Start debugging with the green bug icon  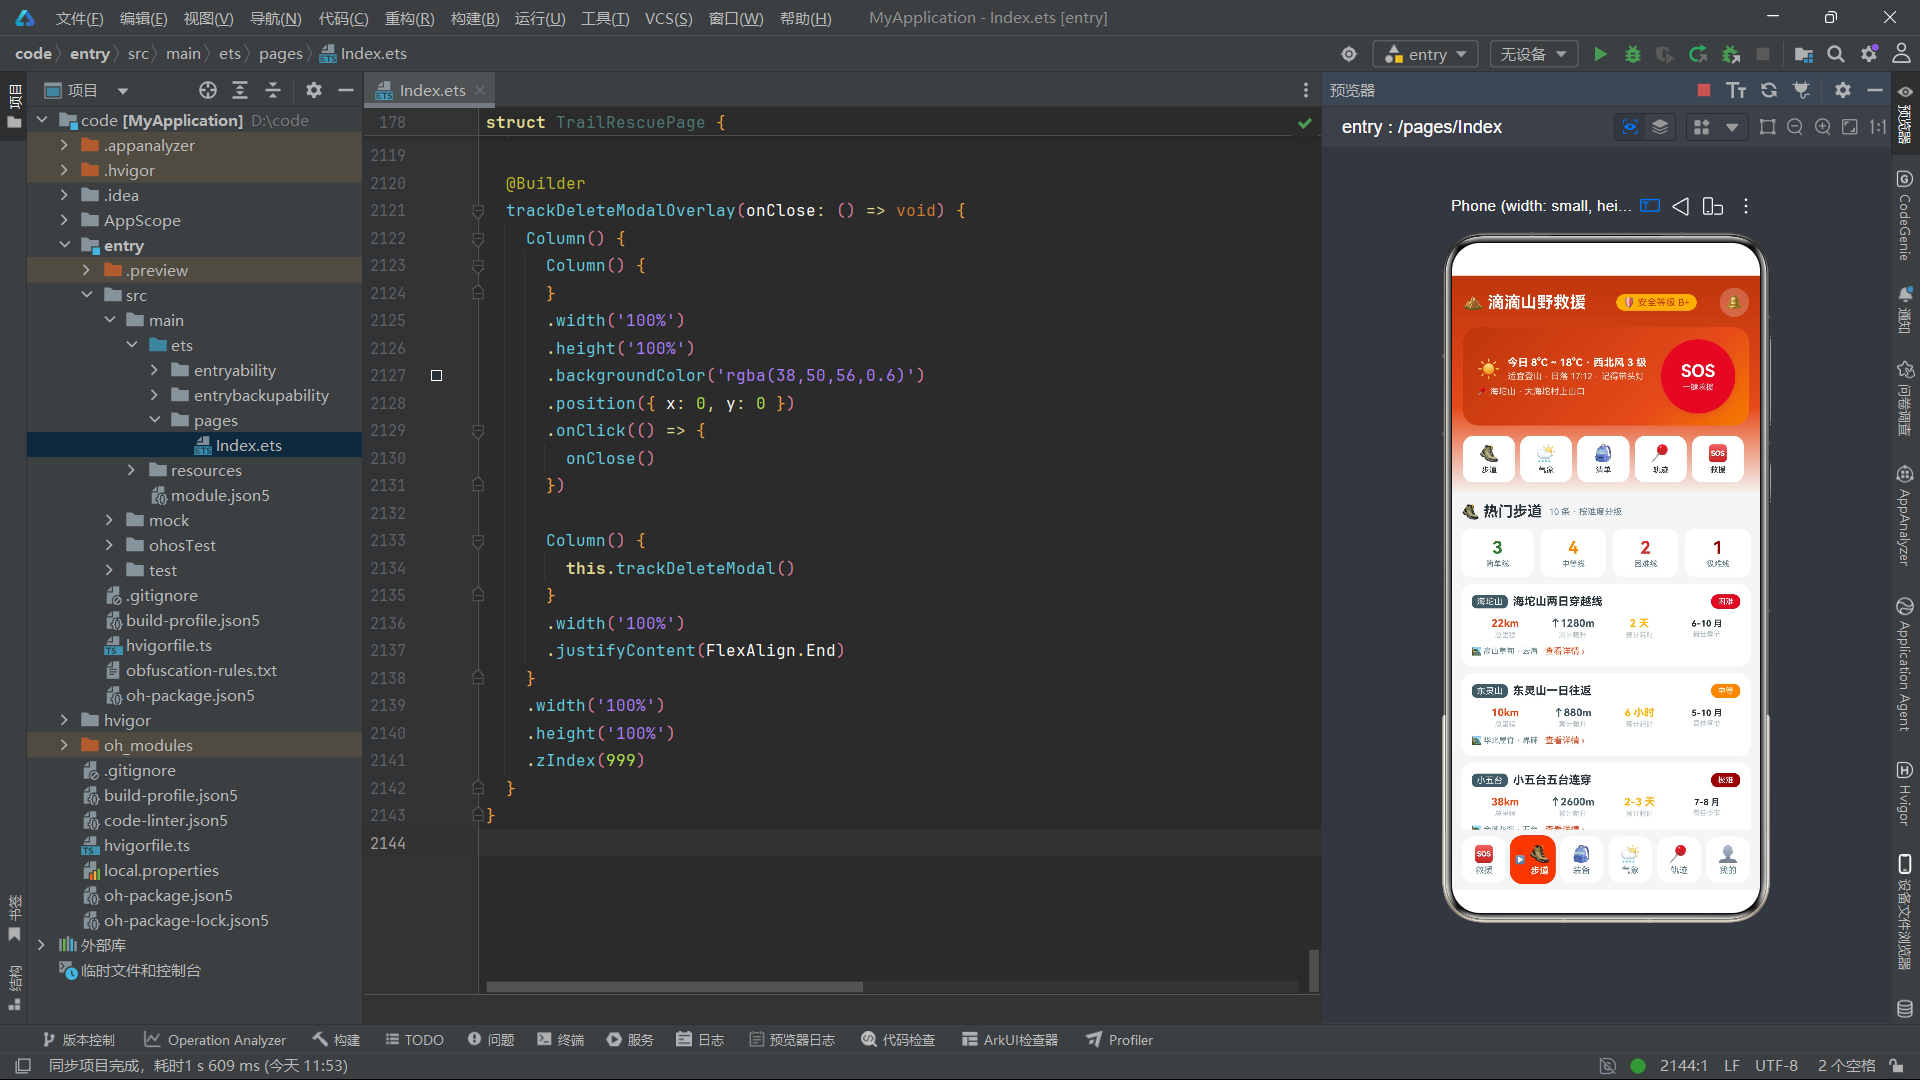pos(1632,54)
